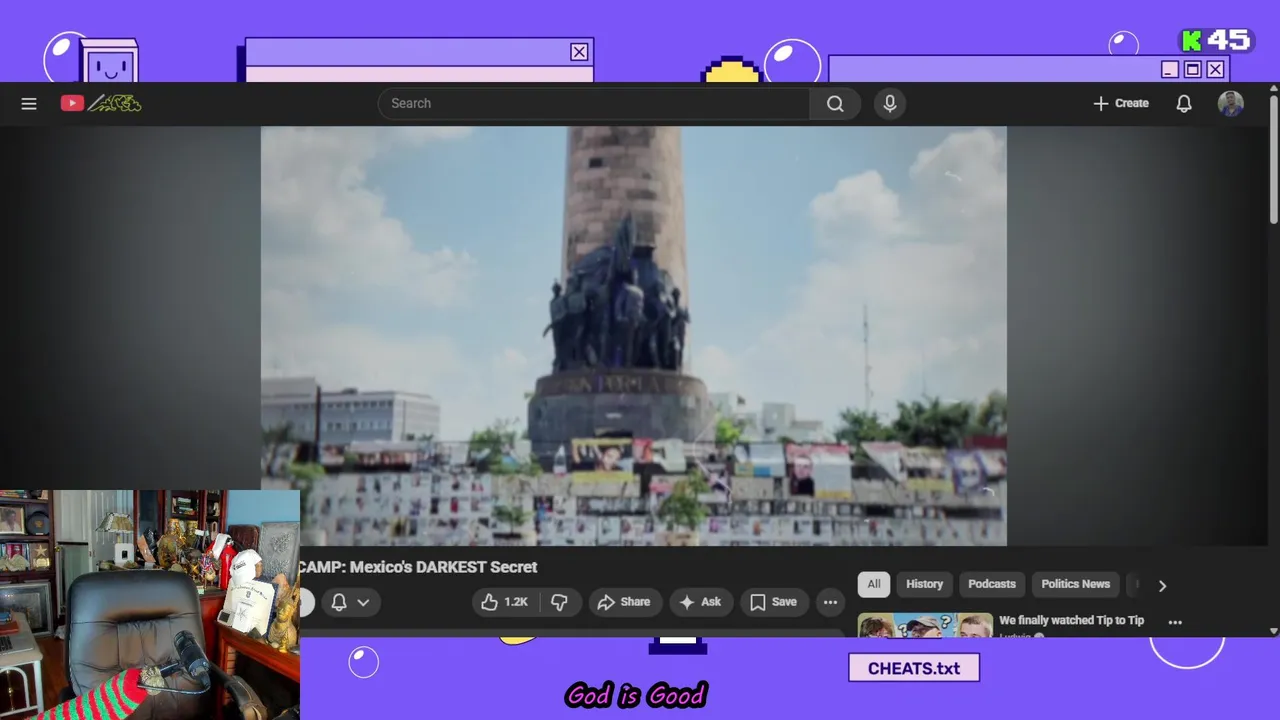Screen dimensions: 1280x720
Task: Open the account avatar menu
Action: pyautogui.click(x=1231, y=103)
